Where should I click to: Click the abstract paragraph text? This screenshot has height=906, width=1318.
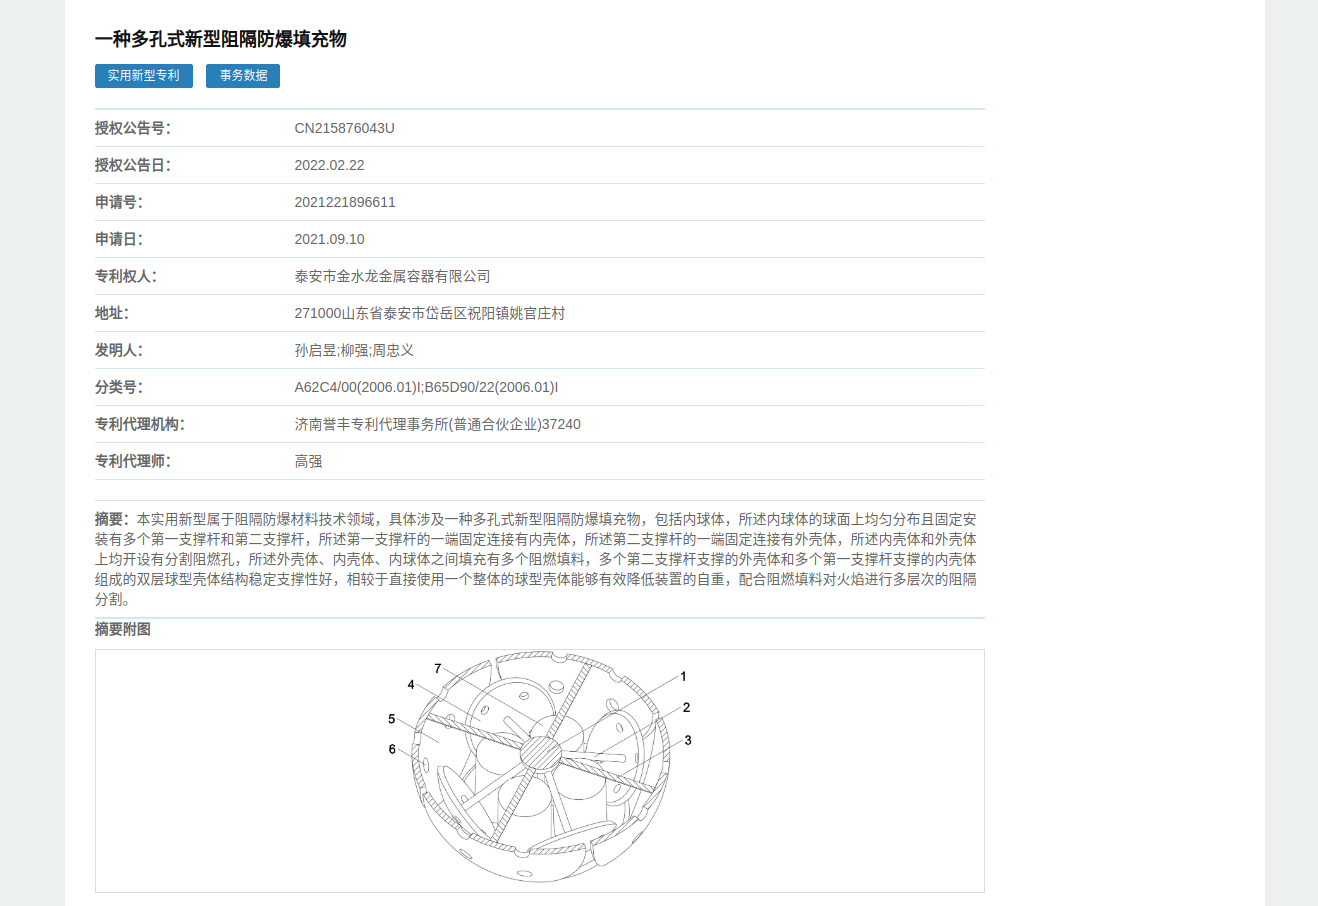[539, 559]
